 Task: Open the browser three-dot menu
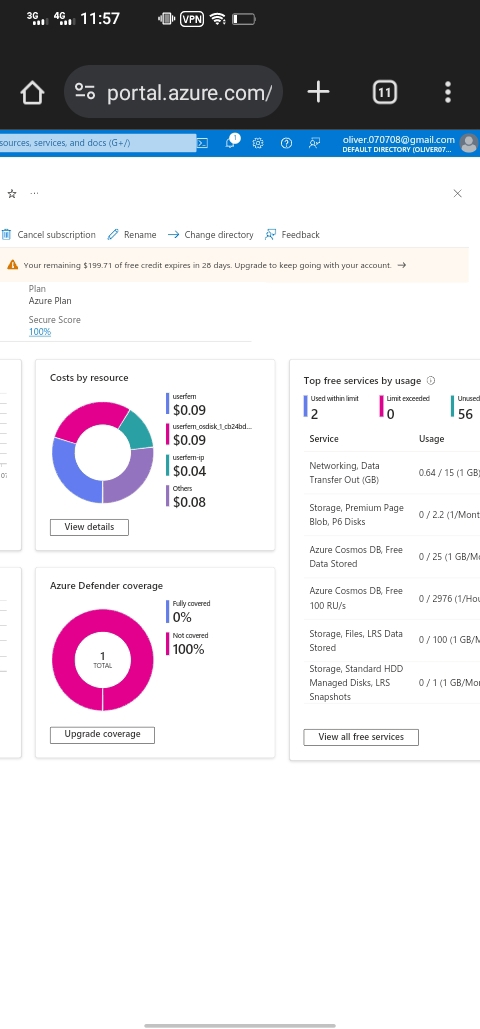[448, 93]
